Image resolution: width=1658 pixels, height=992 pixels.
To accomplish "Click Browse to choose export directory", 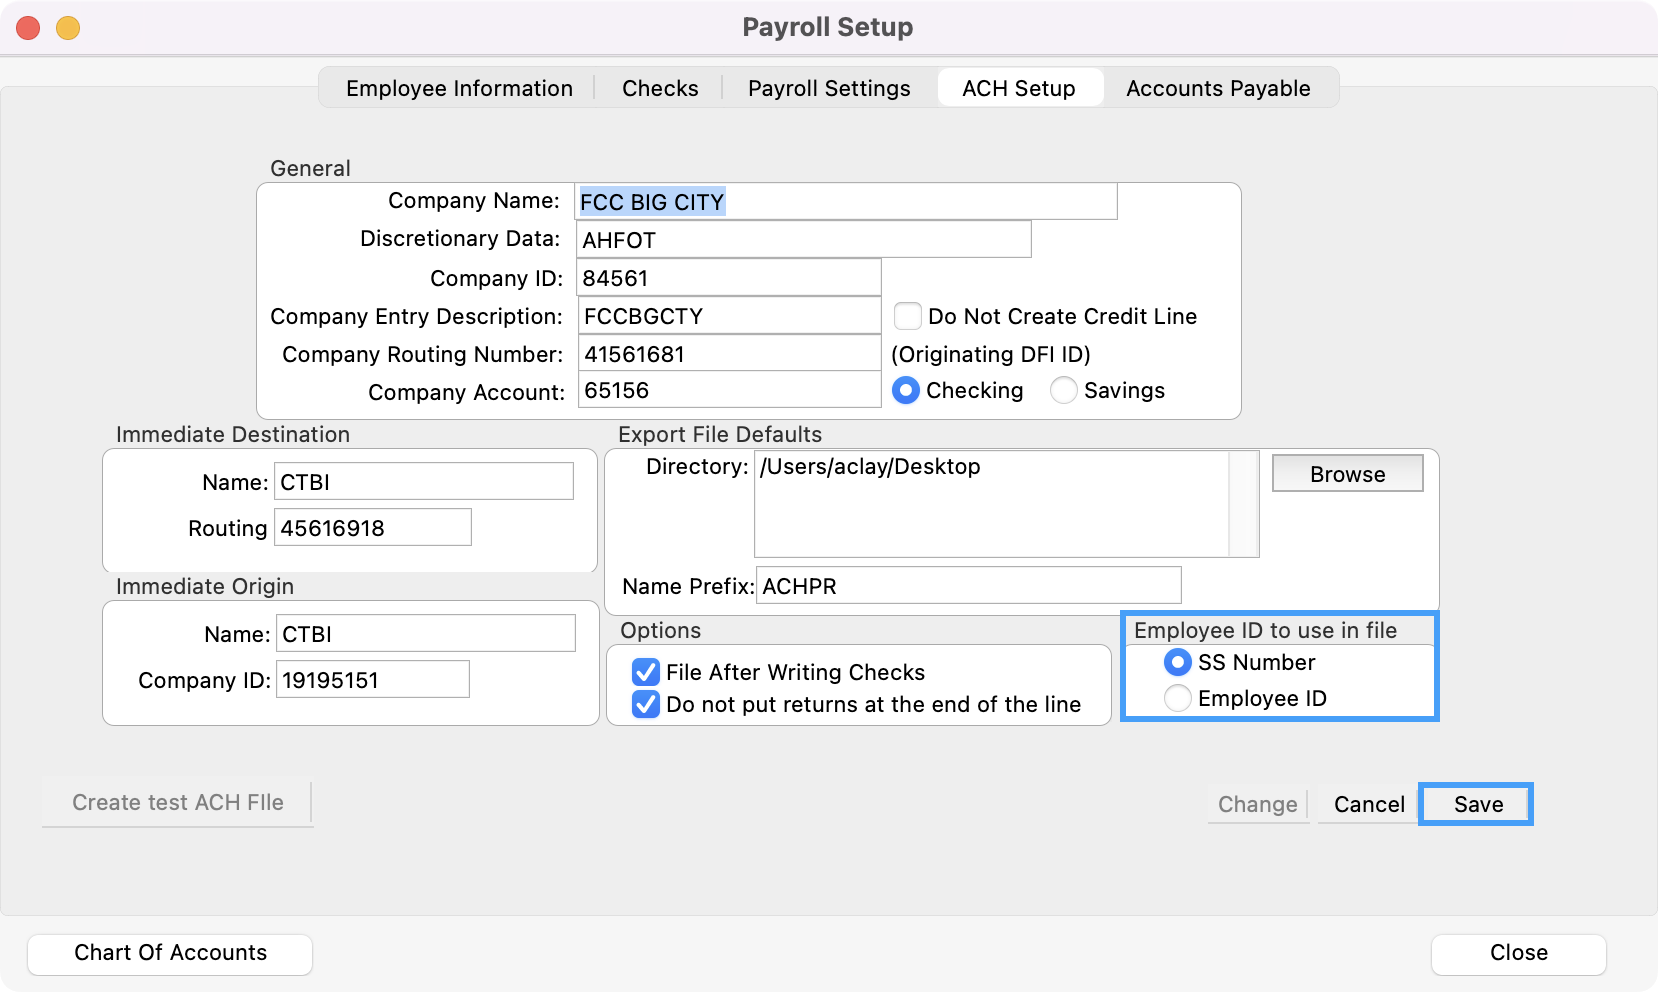I will point(1347,474).
